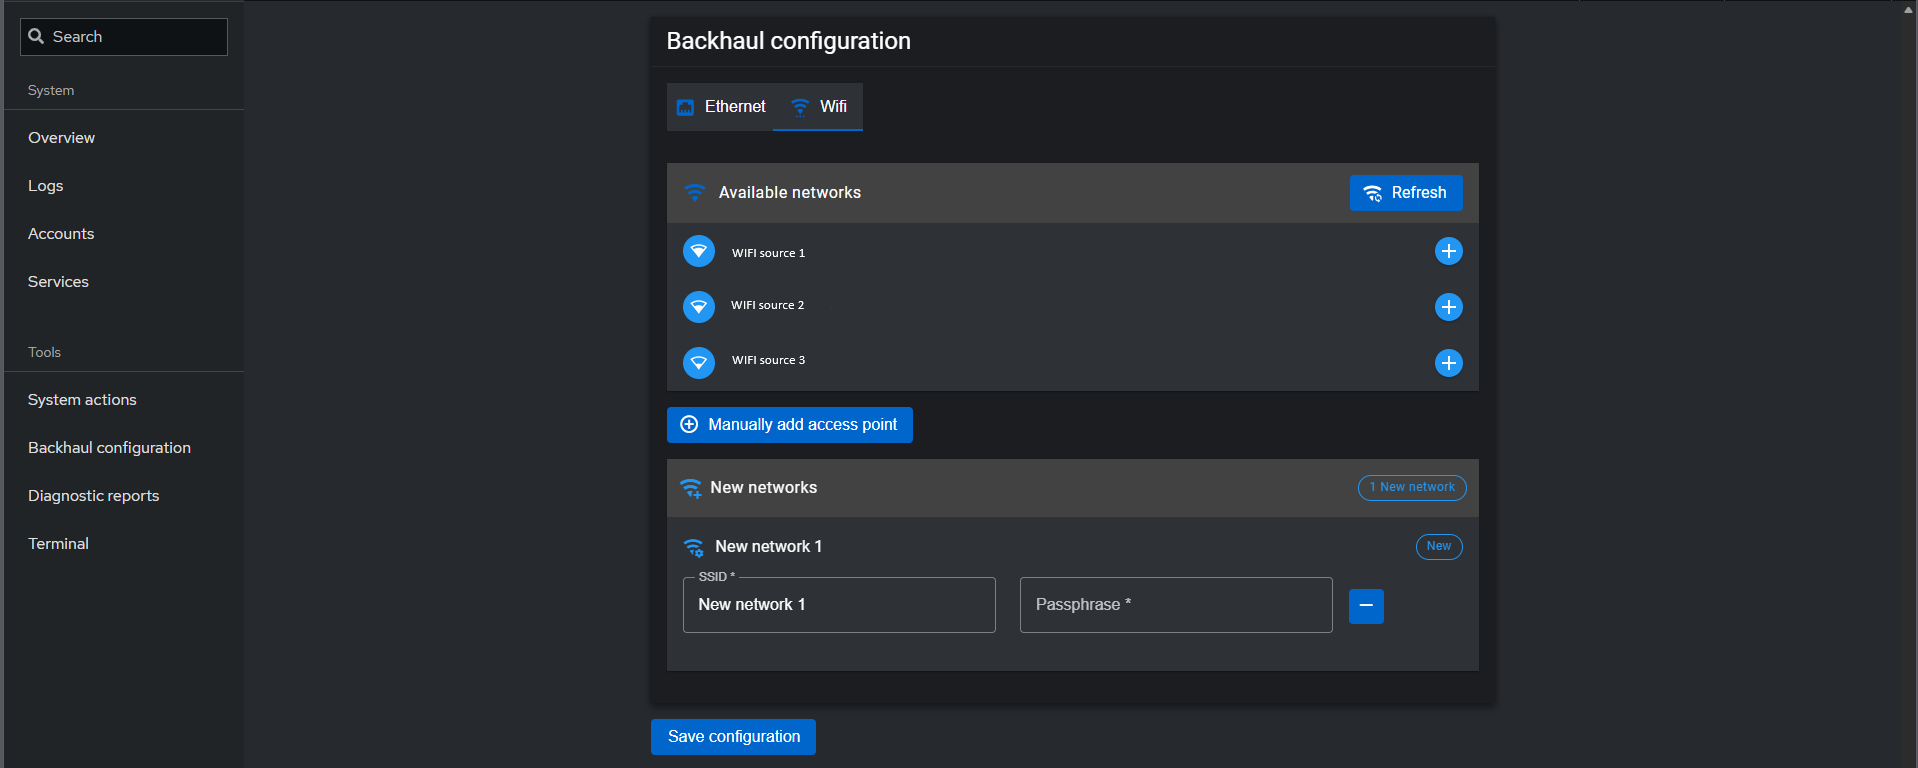Click the SSID input field
1918x768 pixels.
coord(839,605)
